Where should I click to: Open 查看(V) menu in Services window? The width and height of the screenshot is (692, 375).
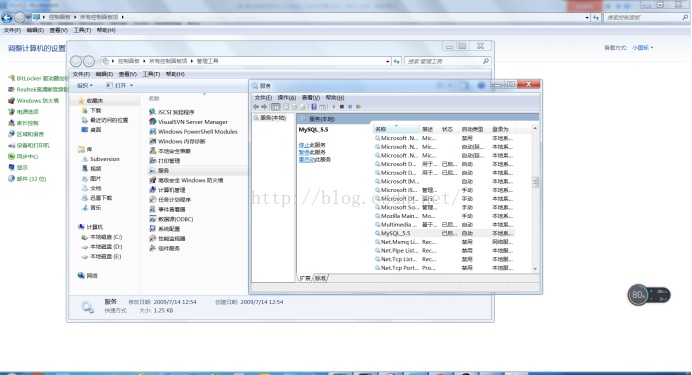(x=311, y=98)
